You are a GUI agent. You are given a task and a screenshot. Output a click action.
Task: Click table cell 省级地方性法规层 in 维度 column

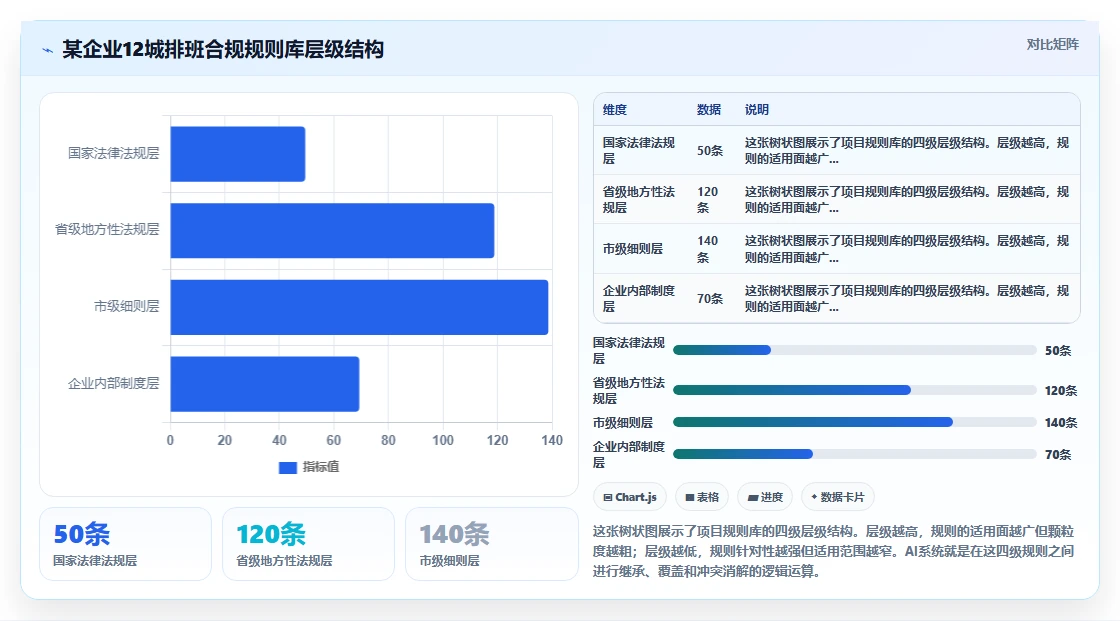click(x=639, y=200)
